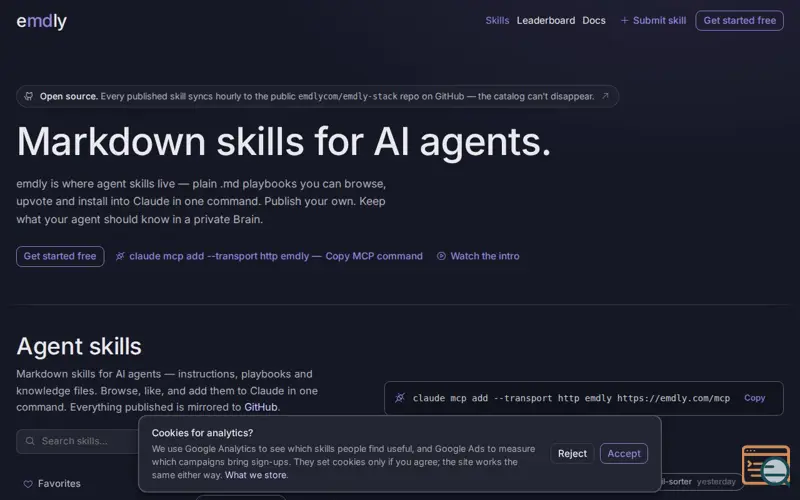This screenshot has width=800, height=500.
Task: Click the Markdown skills for AI agents heading
Action: coord(284,141)
